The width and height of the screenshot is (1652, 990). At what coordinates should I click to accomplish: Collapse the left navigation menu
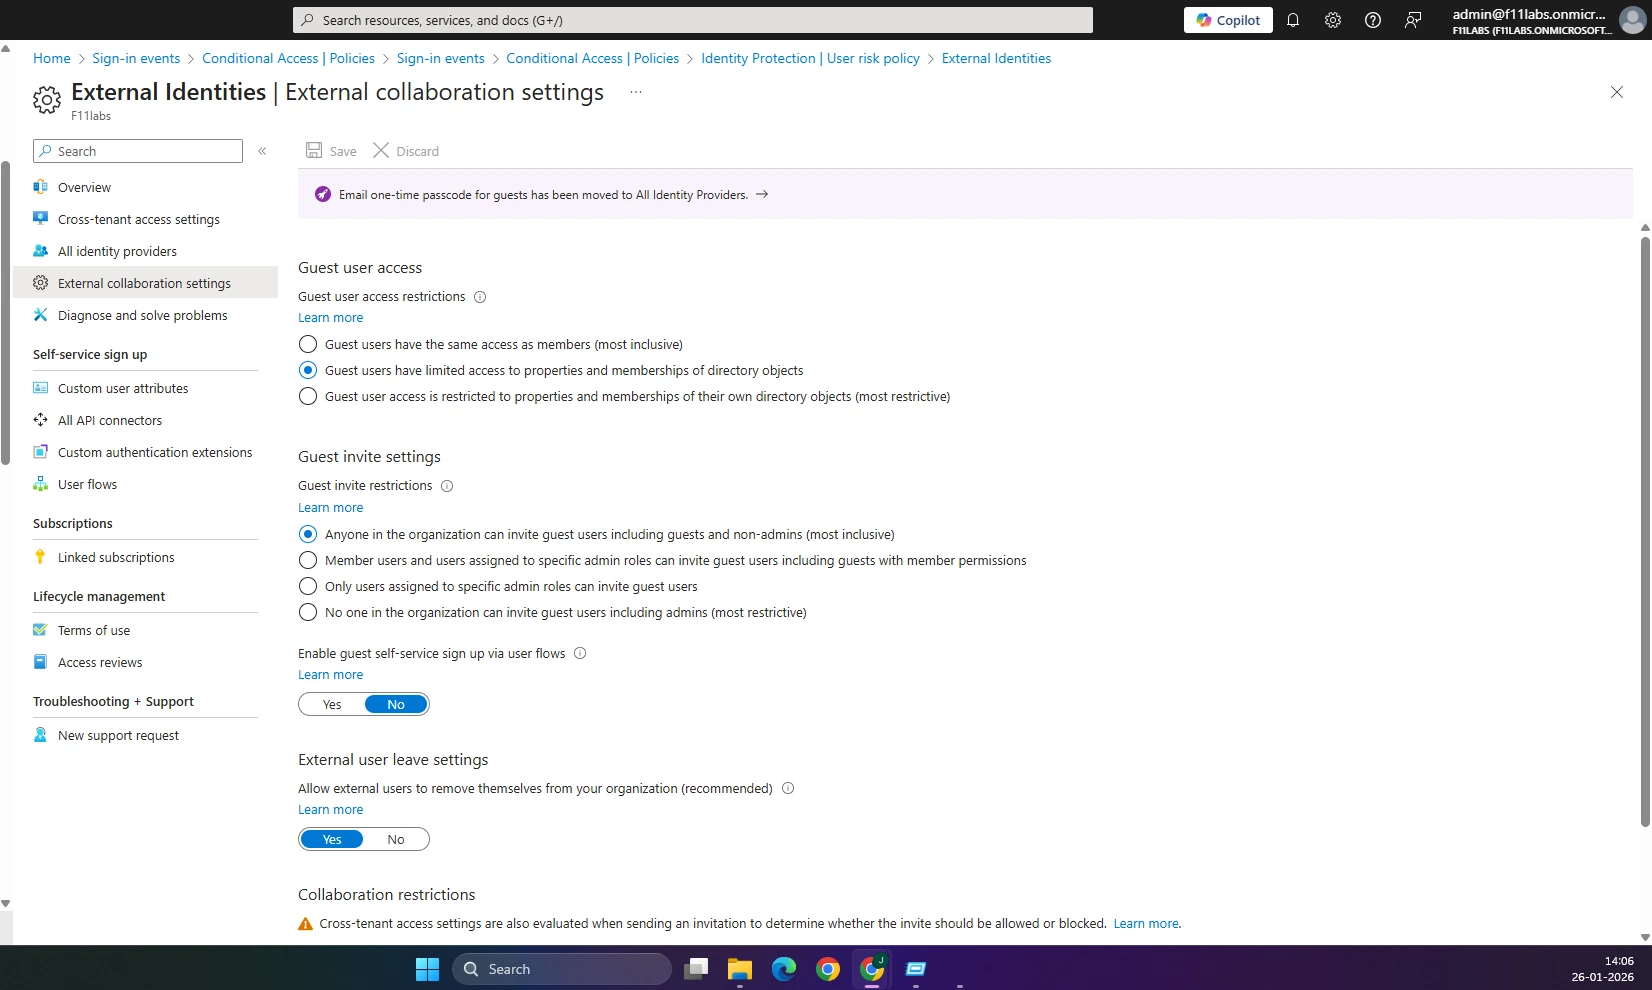262,151
